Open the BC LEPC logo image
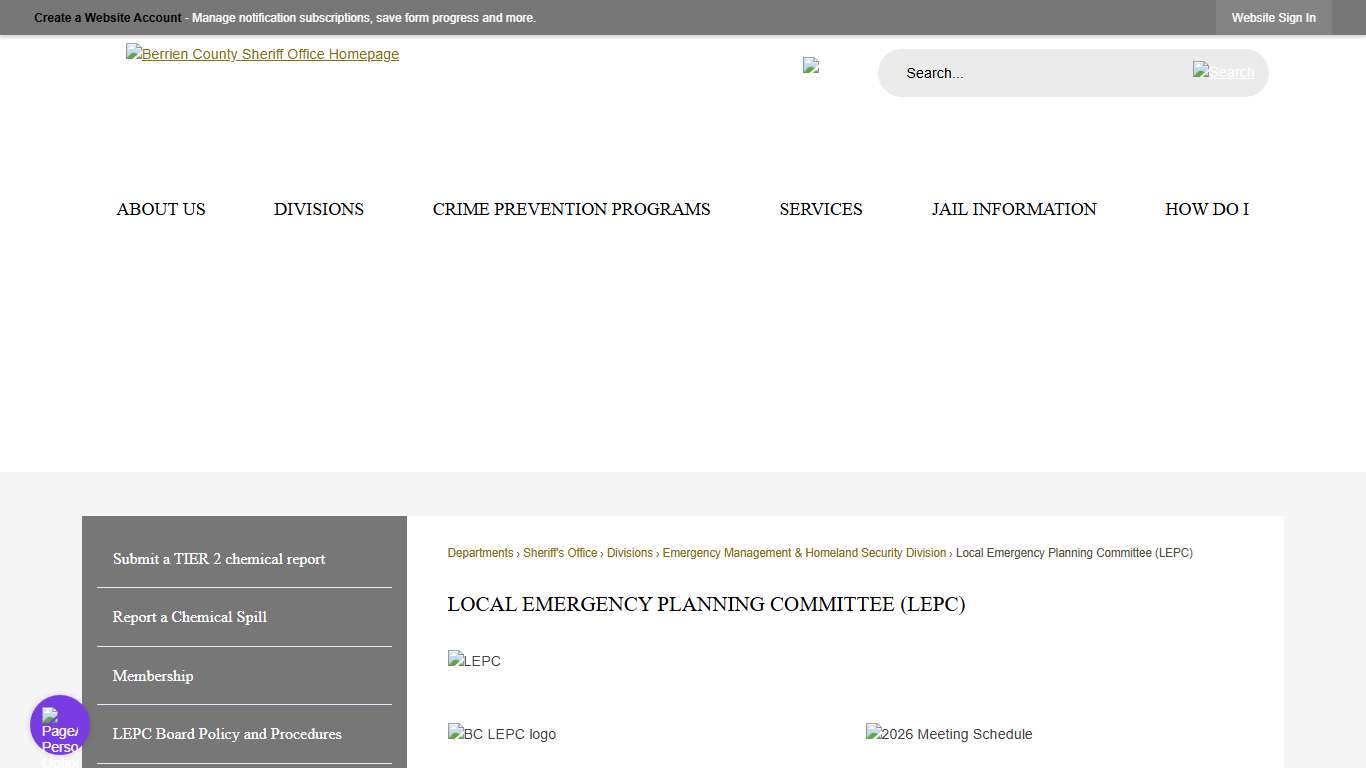The image size is (1366, 768). pos(501,733)
